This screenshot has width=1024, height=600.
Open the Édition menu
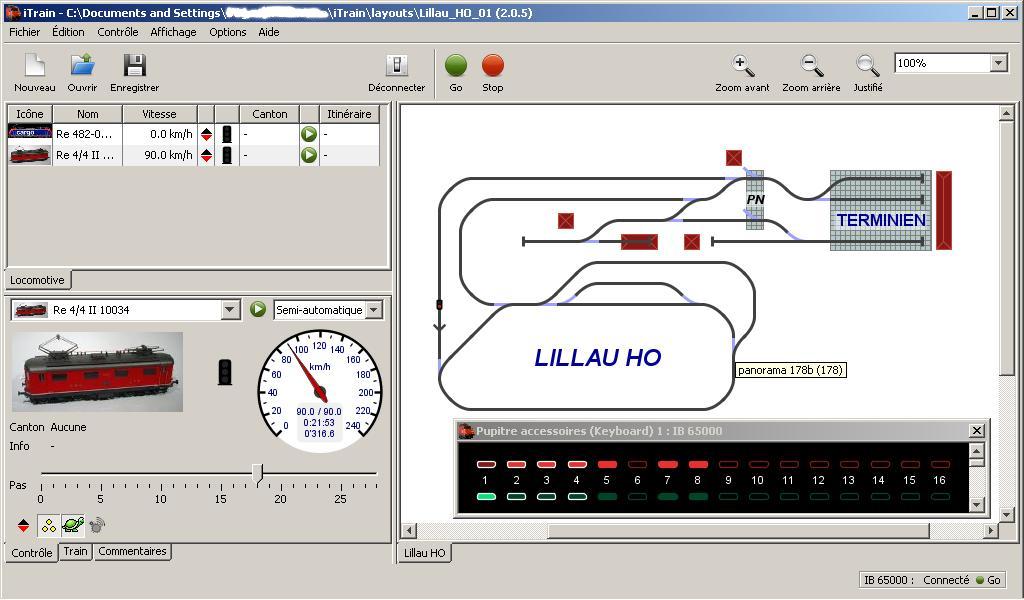69,32
